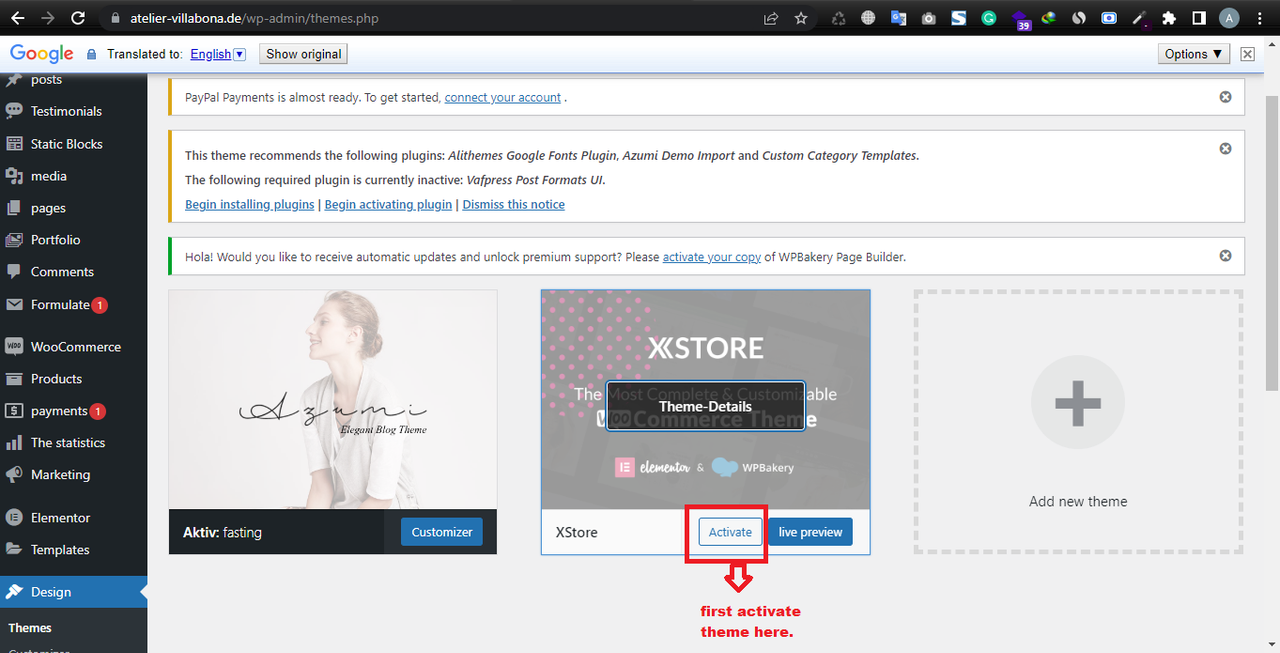Click the browser forward arrow
The width and height of the screenshot is (1280, 653).
48,18
